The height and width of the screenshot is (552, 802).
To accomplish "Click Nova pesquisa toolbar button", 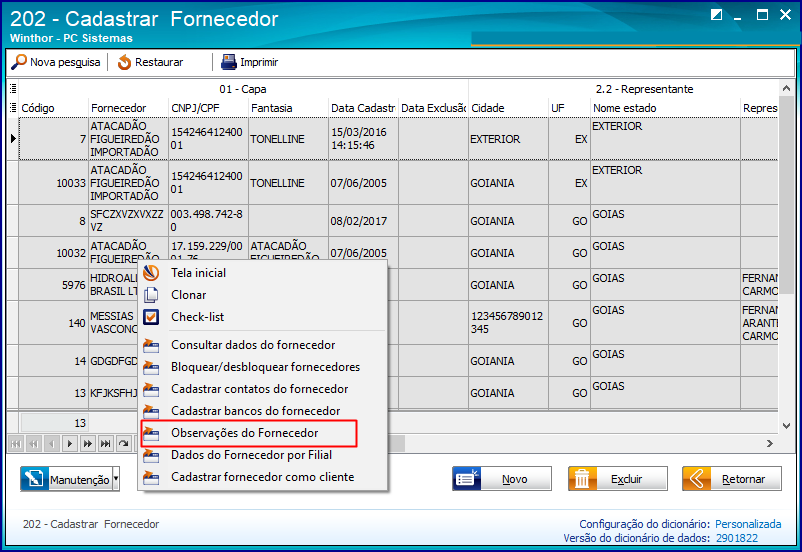I will pos(56,62).
